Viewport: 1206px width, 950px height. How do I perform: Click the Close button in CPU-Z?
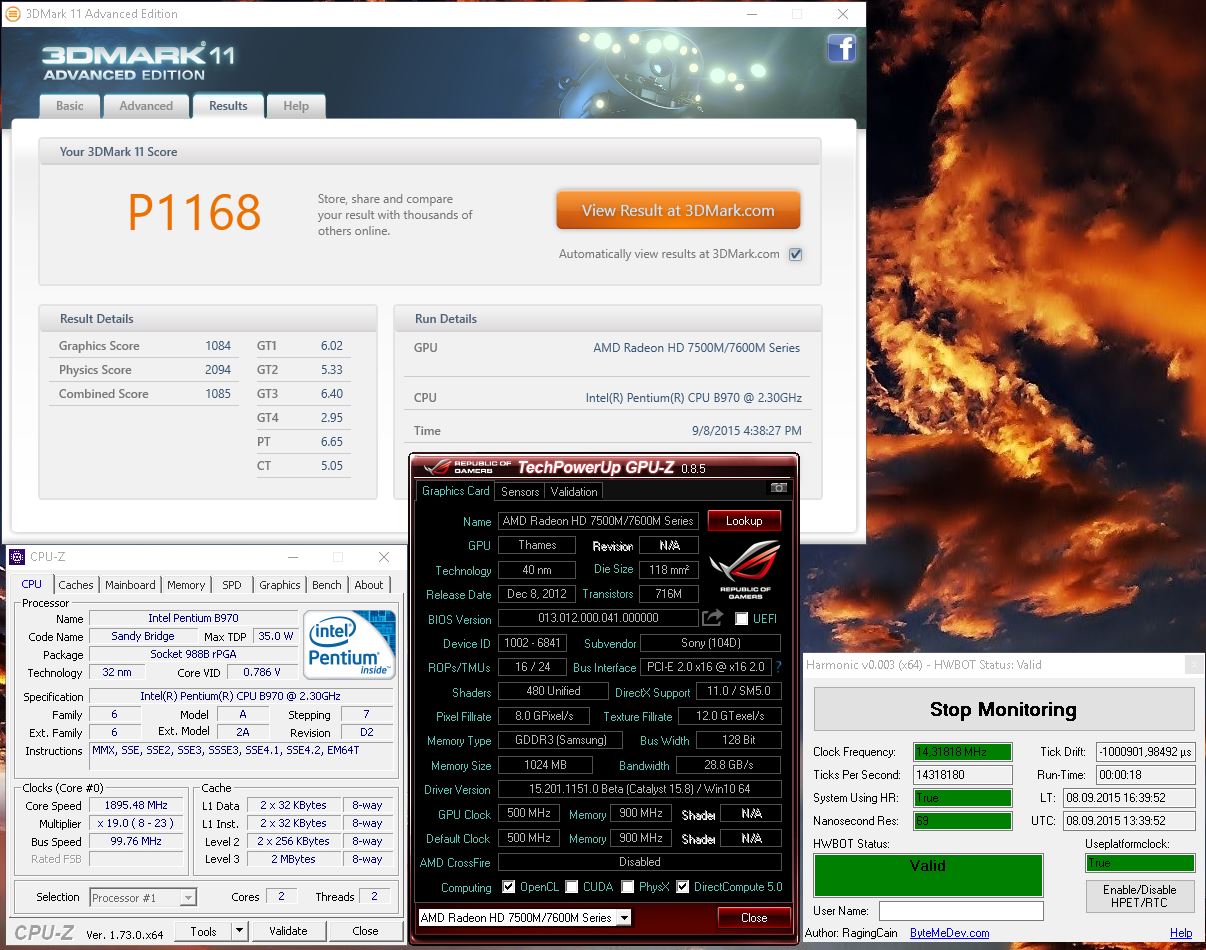click(x=365, y=931)
